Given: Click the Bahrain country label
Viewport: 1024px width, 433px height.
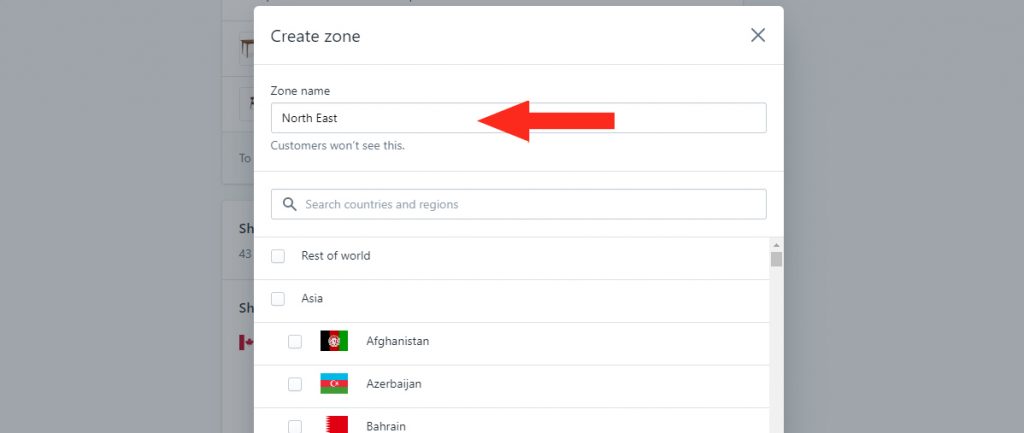Looking at the screenshot, I should pos(386,426).
